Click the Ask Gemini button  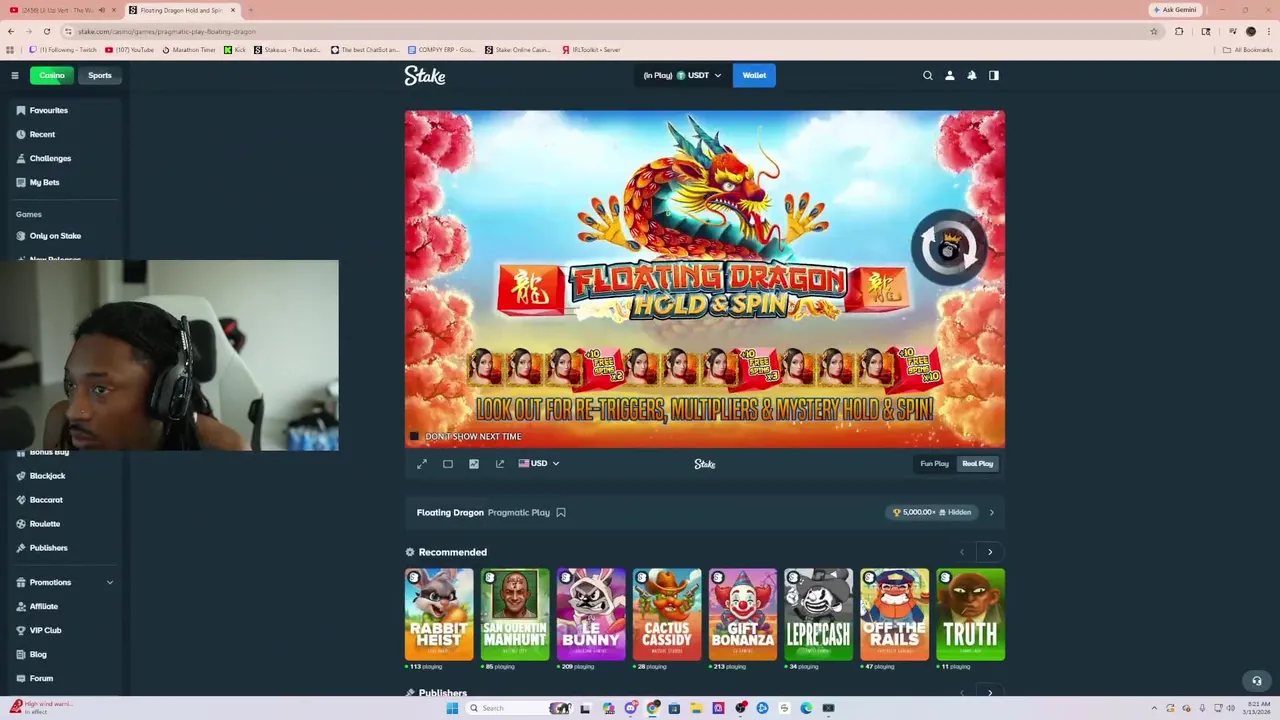(1175, 10)
